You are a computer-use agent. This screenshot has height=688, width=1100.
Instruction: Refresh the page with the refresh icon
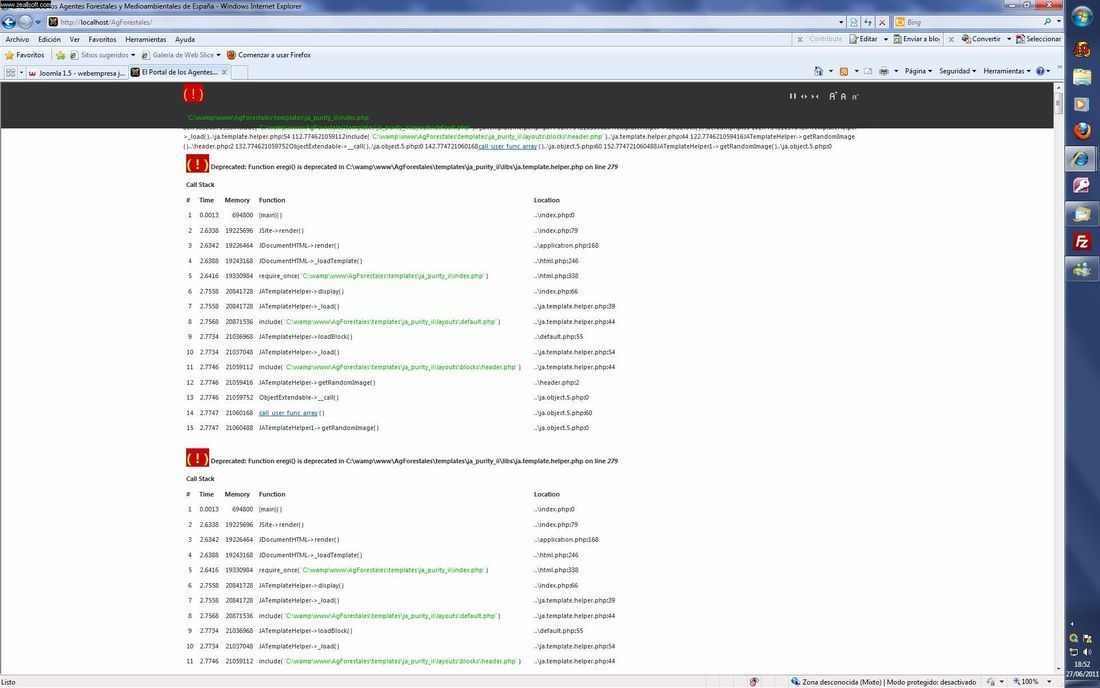click(868, 22)
